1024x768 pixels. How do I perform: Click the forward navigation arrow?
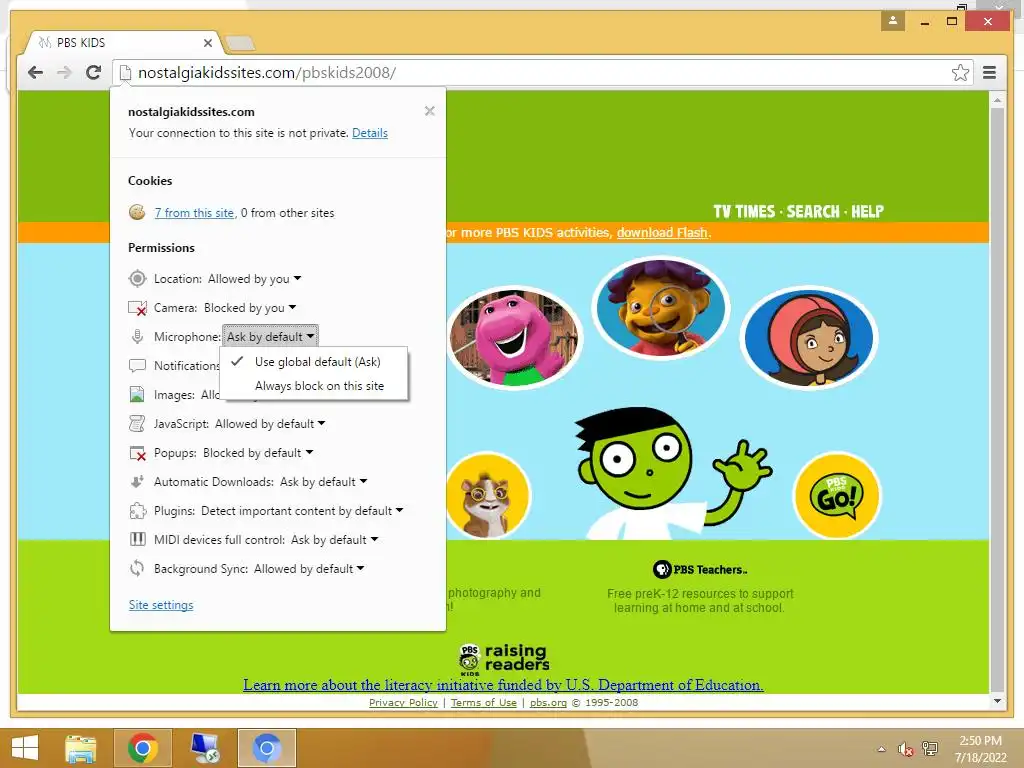(x=64, y=72)
